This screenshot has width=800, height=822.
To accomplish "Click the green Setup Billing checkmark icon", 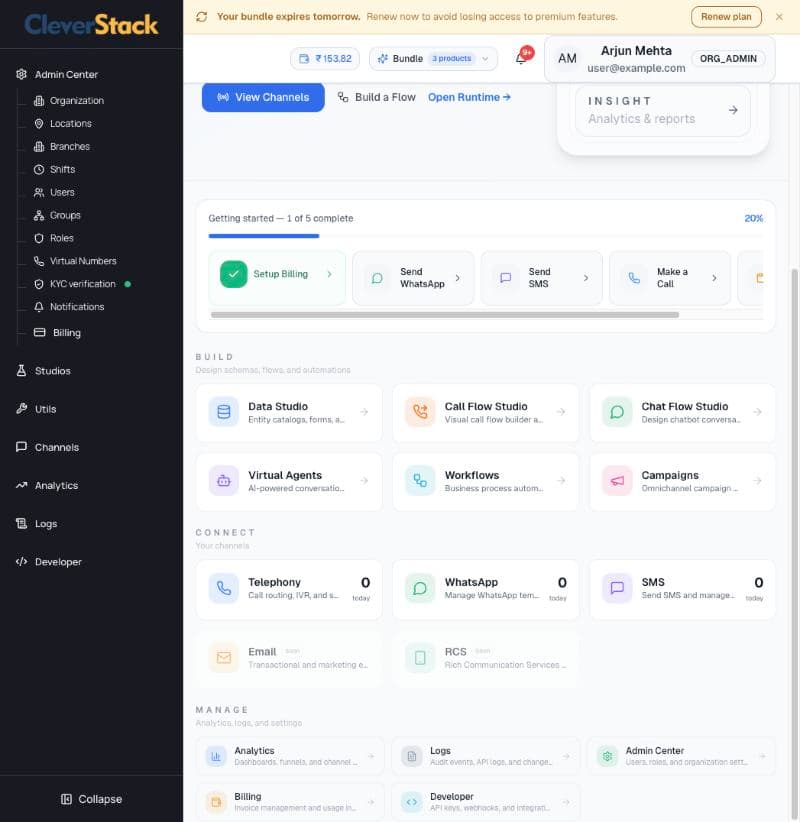I will pyautogui.click(x=234, y=274).
